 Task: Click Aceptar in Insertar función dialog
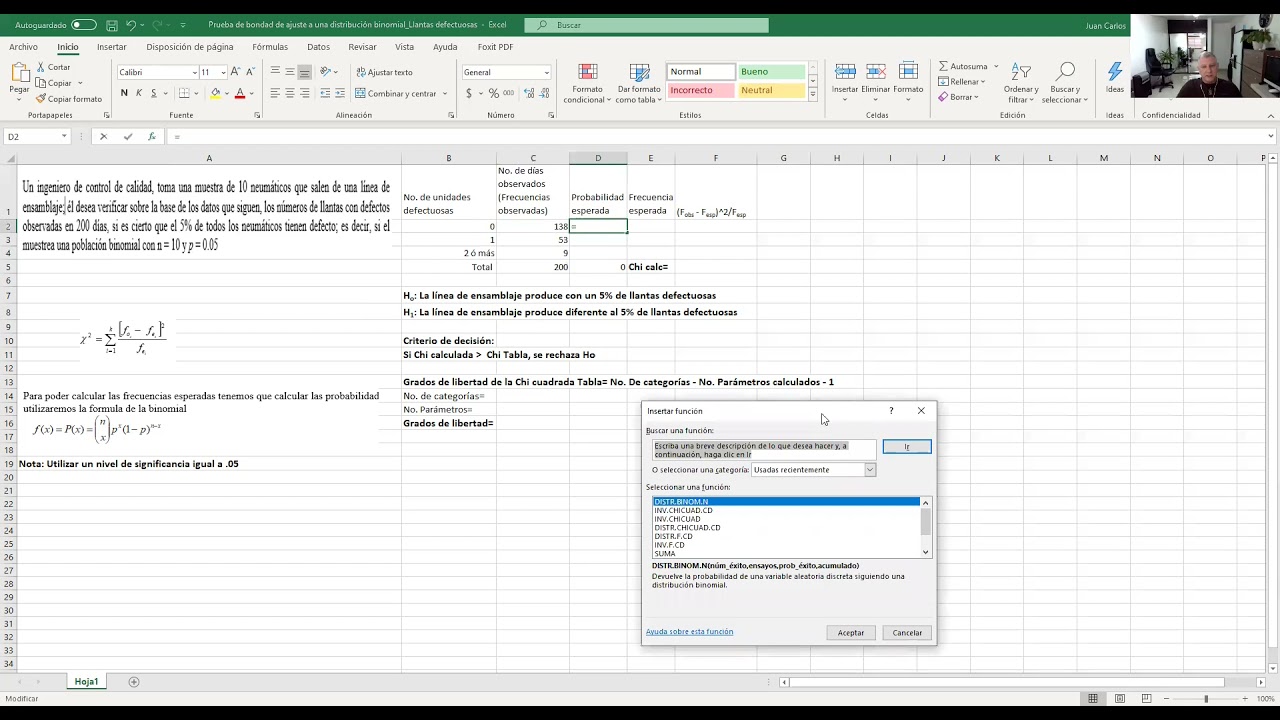coord(851,632)
